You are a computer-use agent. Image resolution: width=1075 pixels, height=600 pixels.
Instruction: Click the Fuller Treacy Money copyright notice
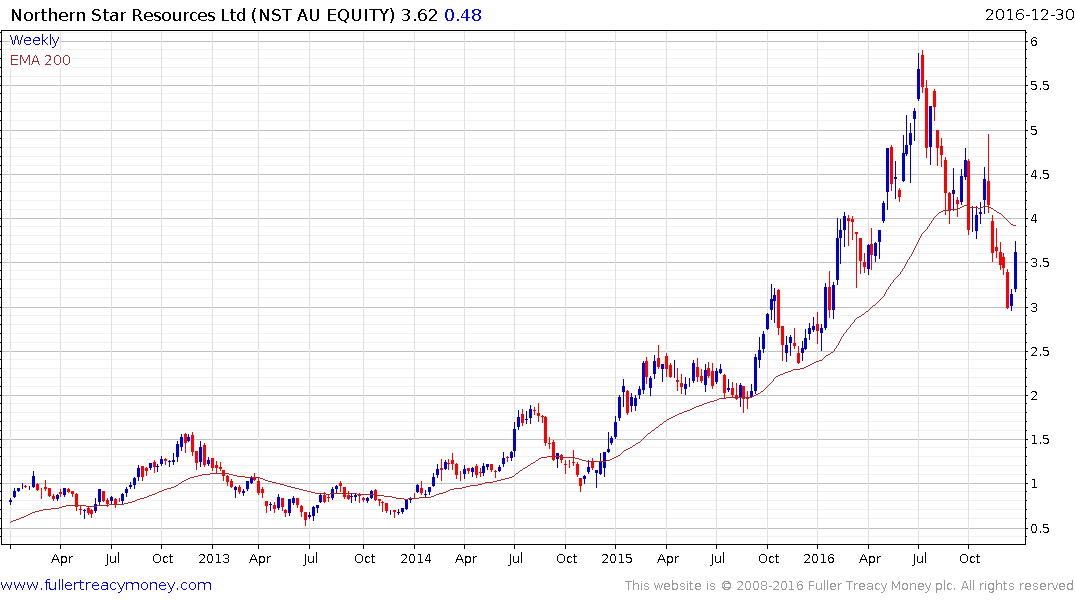(x=849, y=586)
